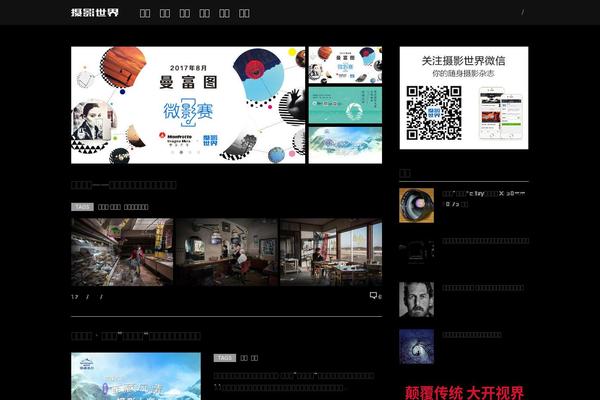The image size is (600, 400).
Task: Click the TAGS label of the second article
Action: [x=225, y=357]
